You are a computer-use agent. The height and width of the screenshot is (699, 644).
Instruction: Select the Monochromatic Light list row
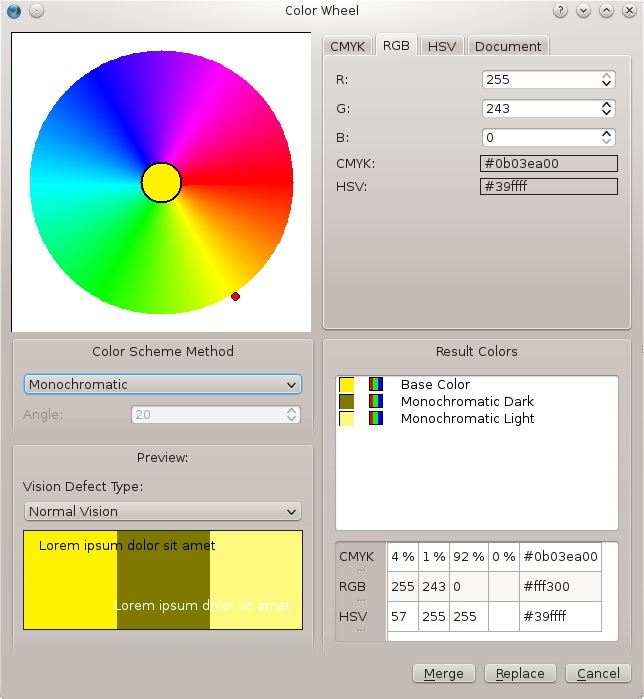pyautogui.click(x=476, y=418)
